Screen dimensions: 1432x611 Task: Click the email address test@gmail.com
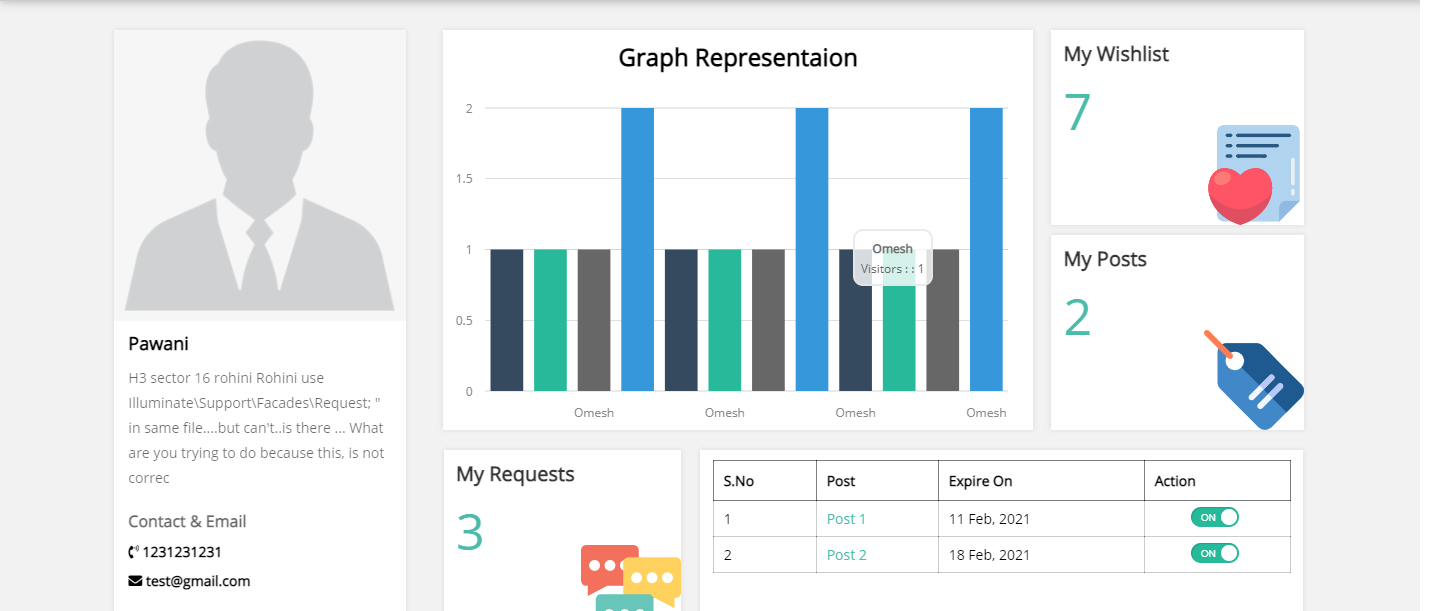(x=198, y=581)
